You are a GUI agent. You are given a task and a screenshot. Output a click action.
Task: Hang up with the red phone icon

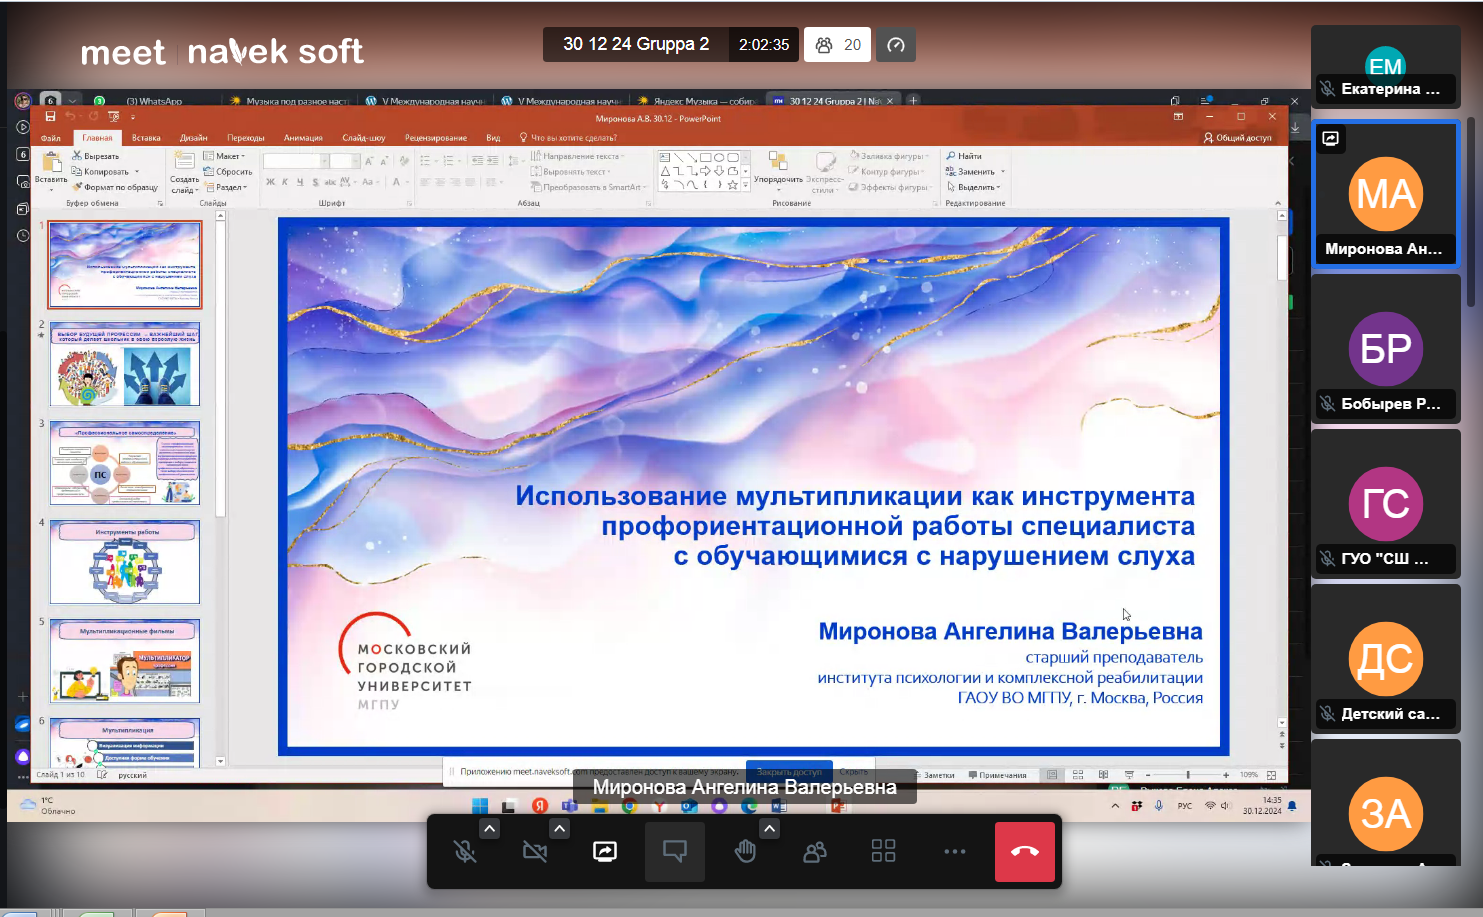click(x=1024, y=851)
